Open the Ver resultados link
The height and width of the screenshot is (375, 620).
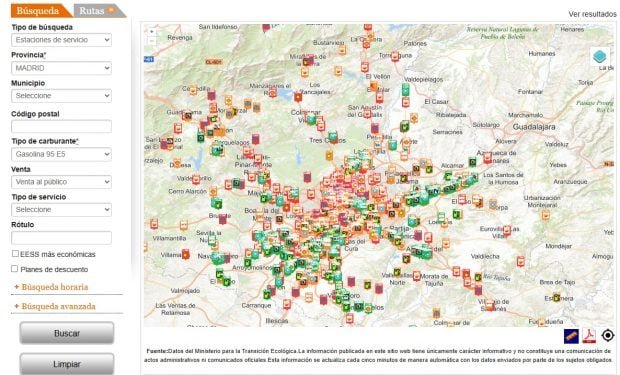click(x=592, y=14)
